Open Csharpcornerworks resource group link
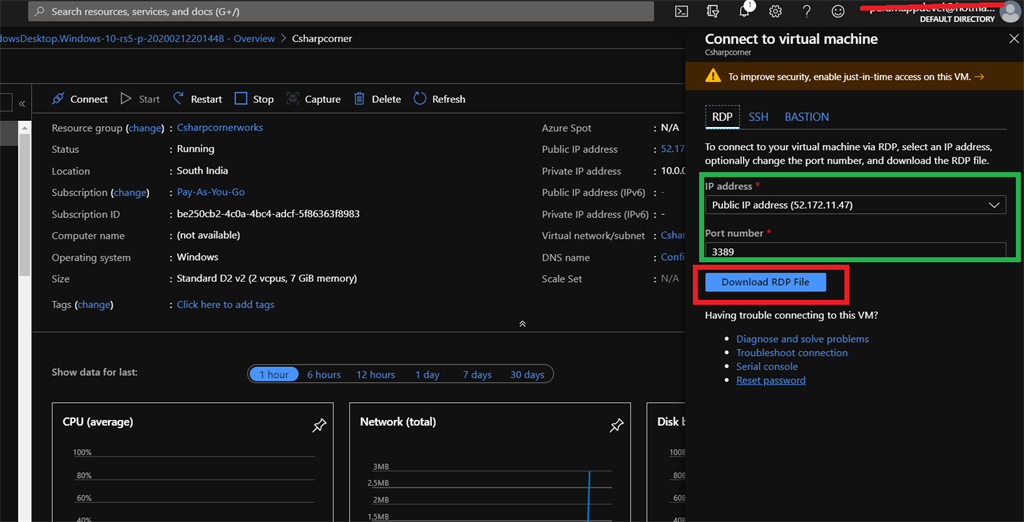This screenshot has height=522, width=1024. click(220, 127)
